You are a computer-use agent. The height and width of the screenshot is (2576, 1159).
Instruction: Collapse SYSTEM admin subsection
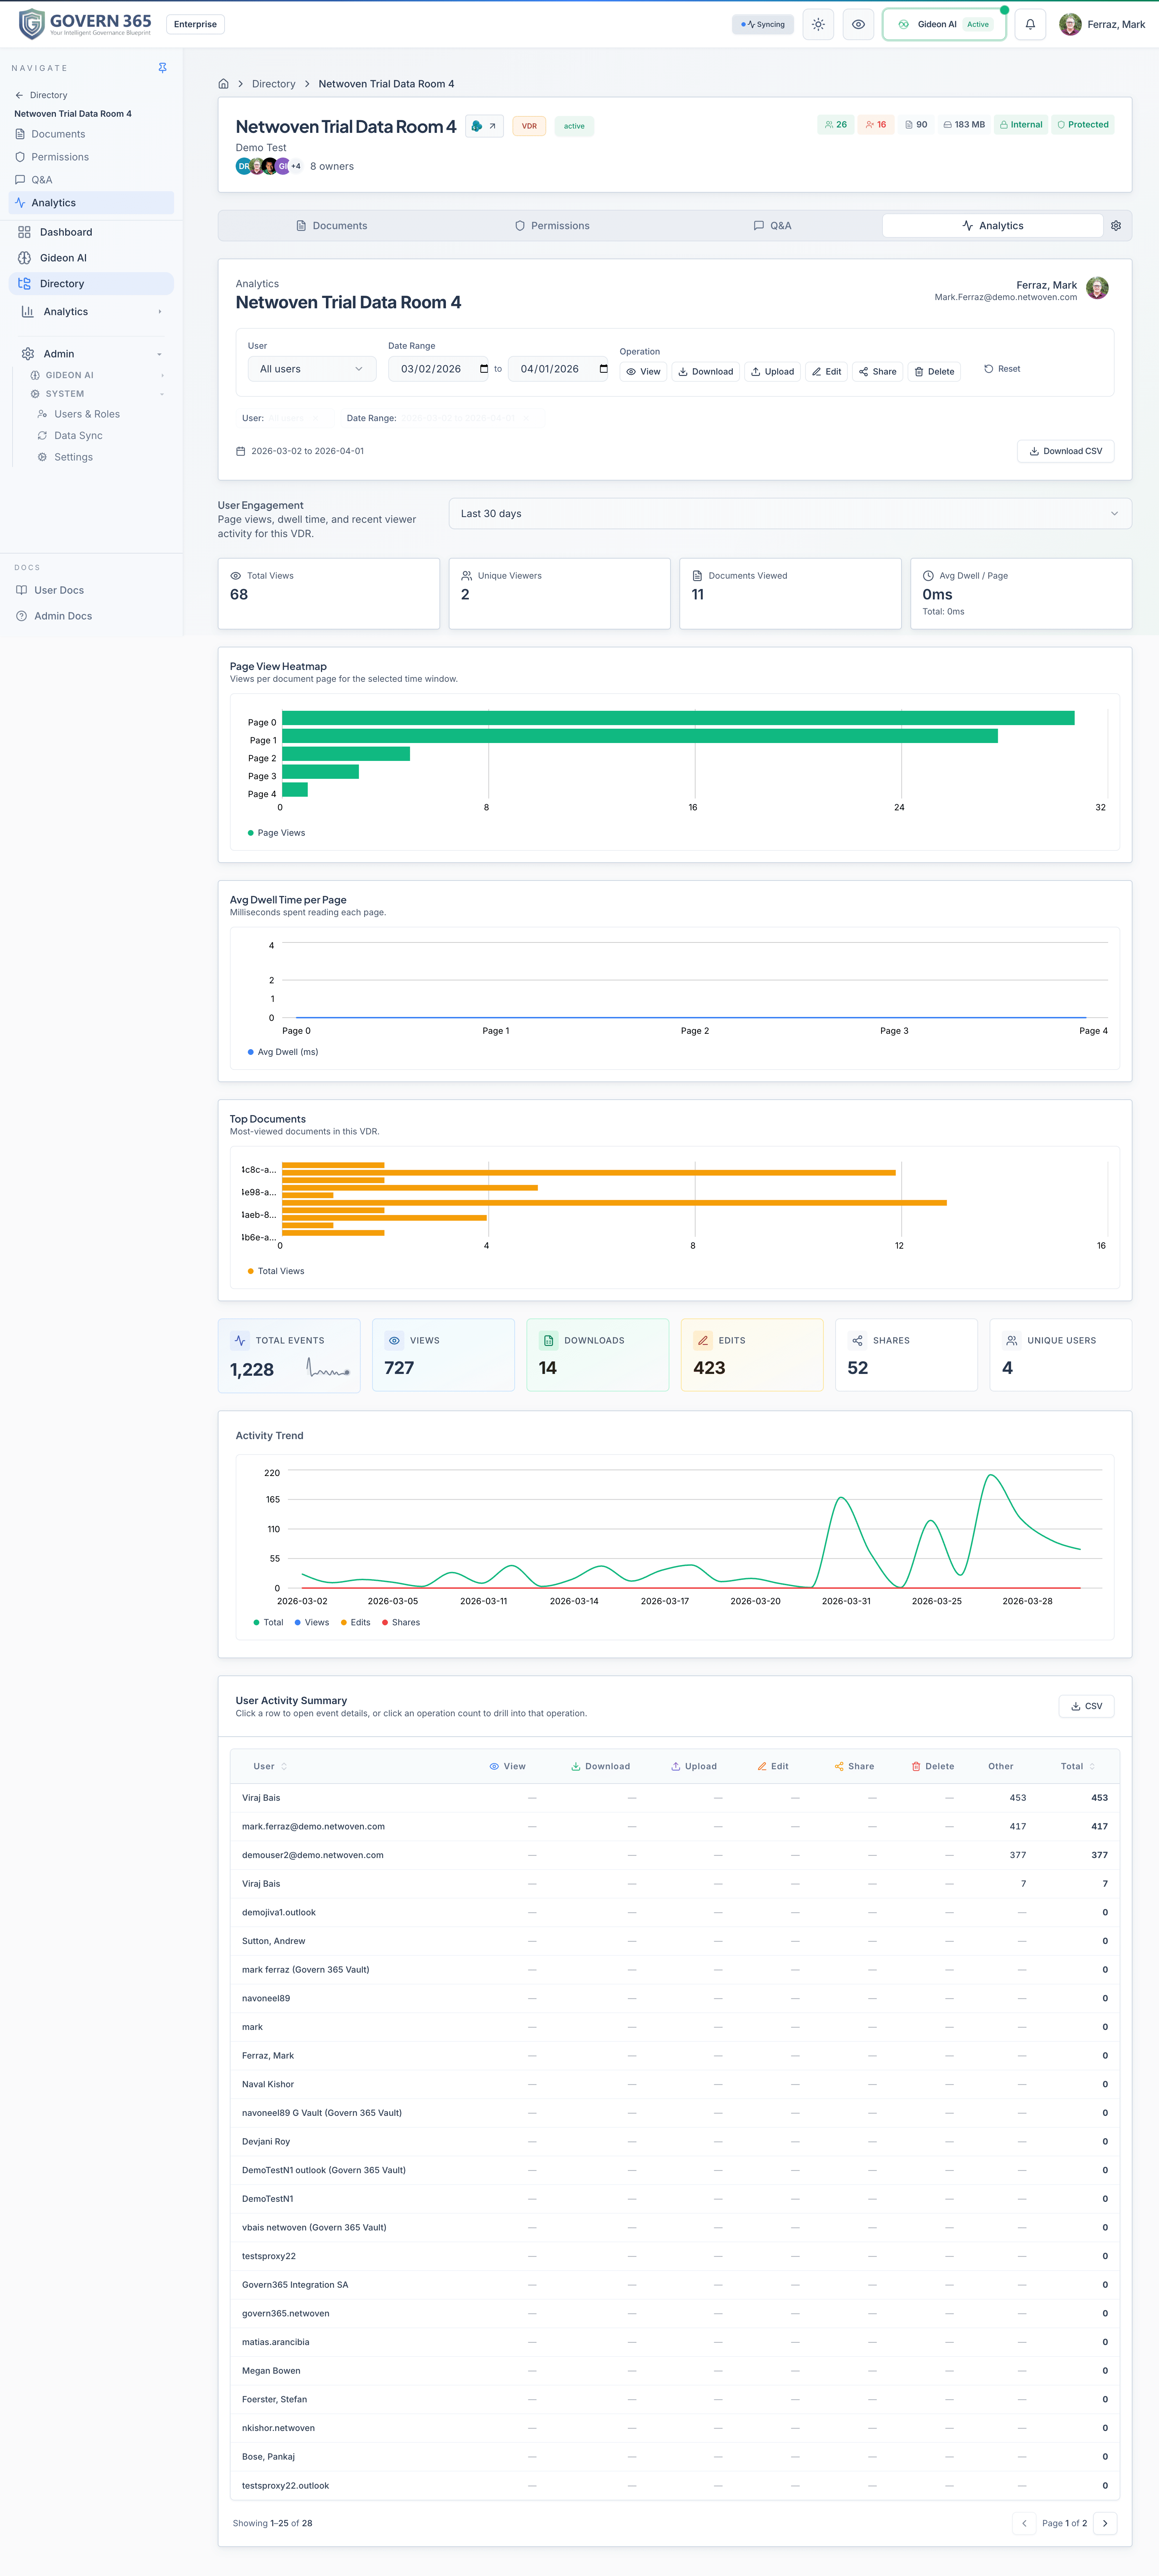pyautogui.click(x=162, y=394)
